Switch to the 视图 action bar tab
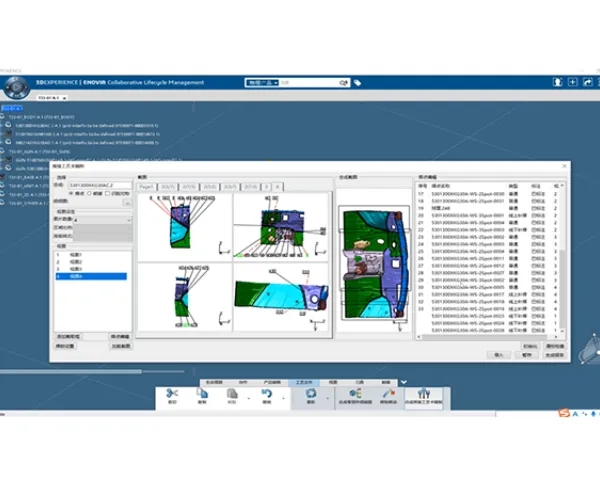This screenshot has height=480, width=600. [333, 382]
